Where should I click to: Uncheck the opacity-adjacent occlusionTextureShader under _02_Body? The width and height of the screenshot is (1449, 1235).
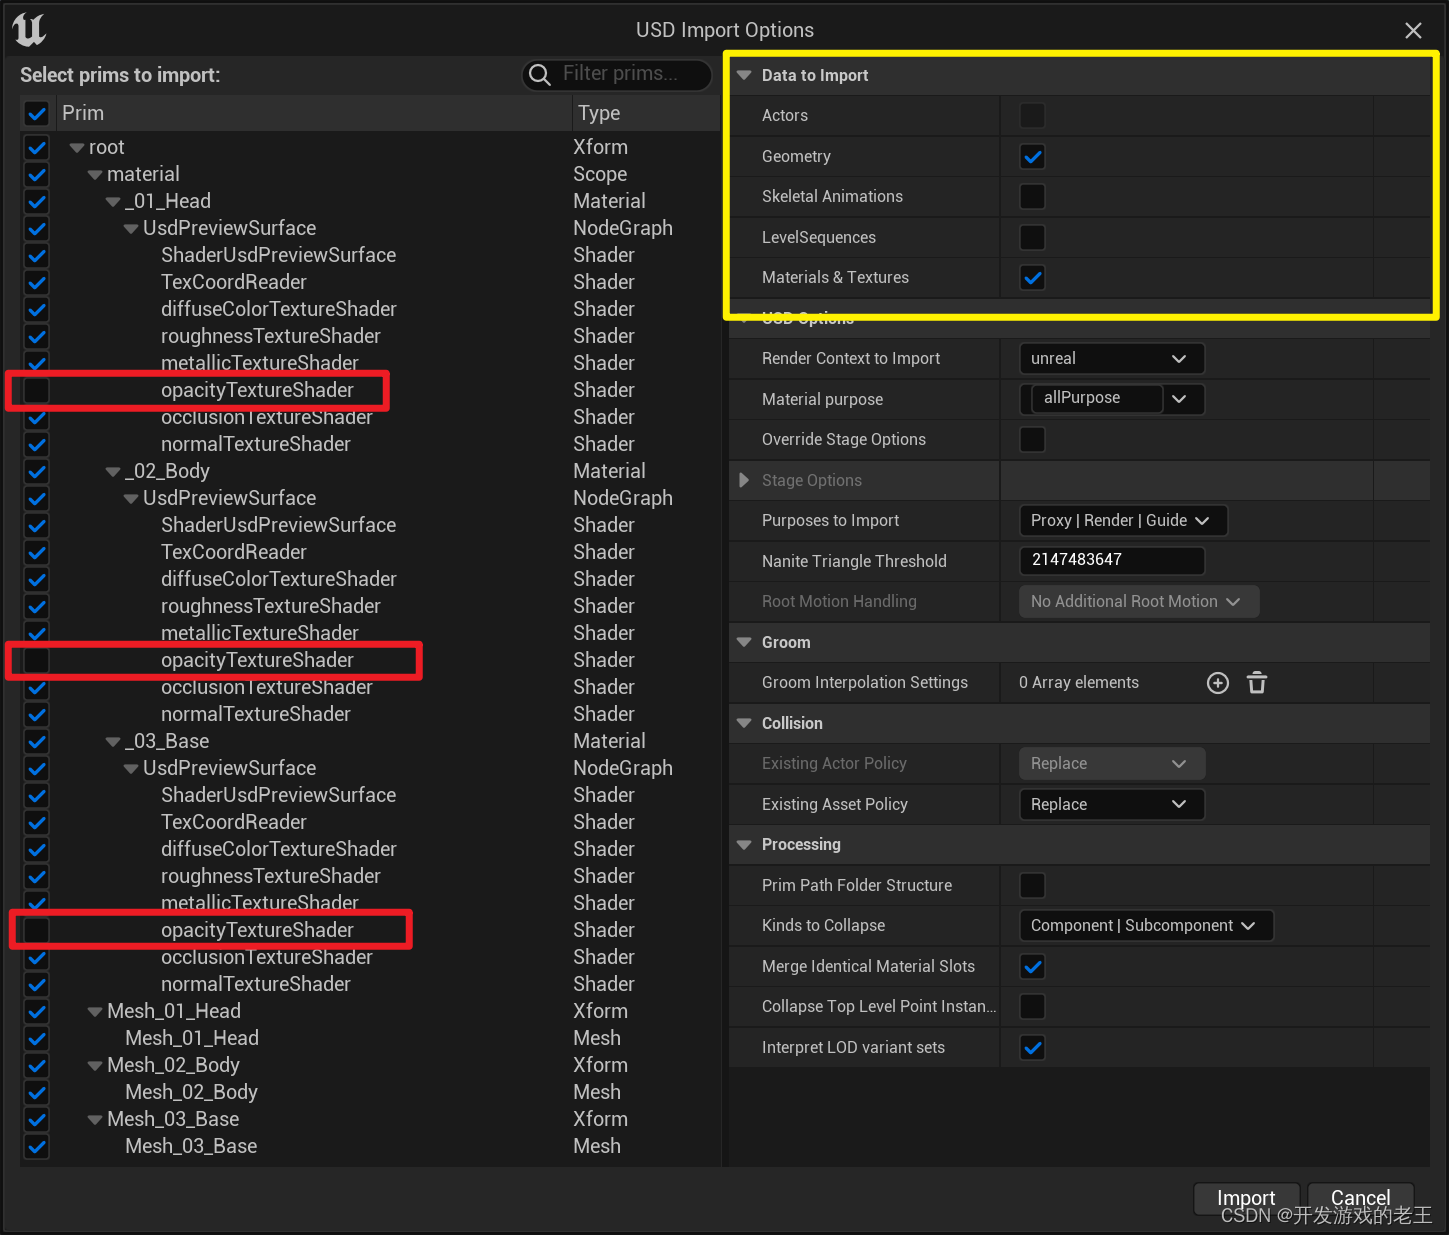pyautogui.click(x=36, y=687)
